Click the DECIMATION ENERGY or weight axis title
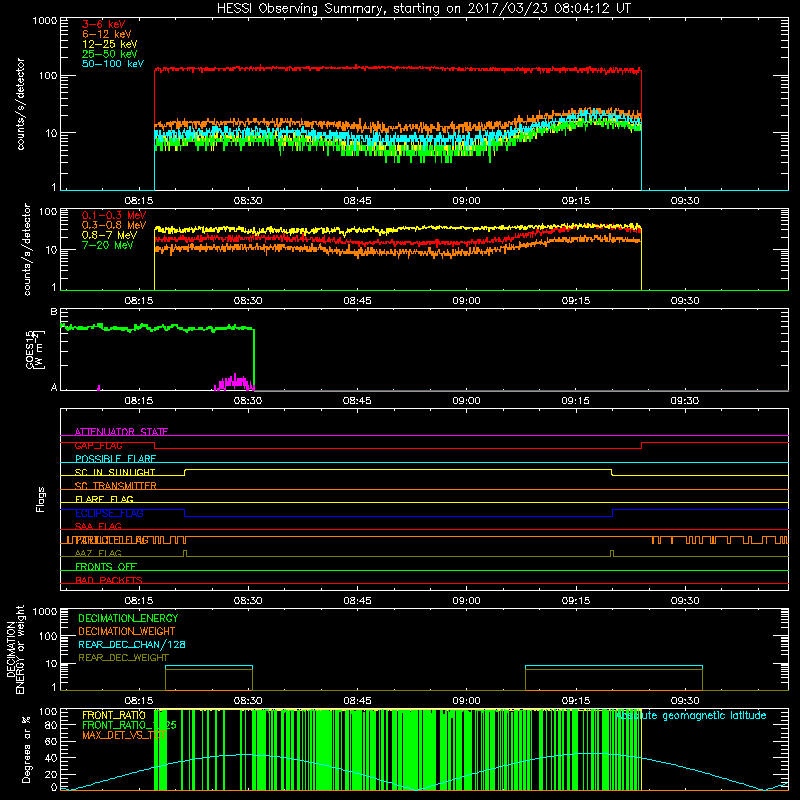Image resolution: width=800 pixels, height=800 pixels. pos(15,649)
